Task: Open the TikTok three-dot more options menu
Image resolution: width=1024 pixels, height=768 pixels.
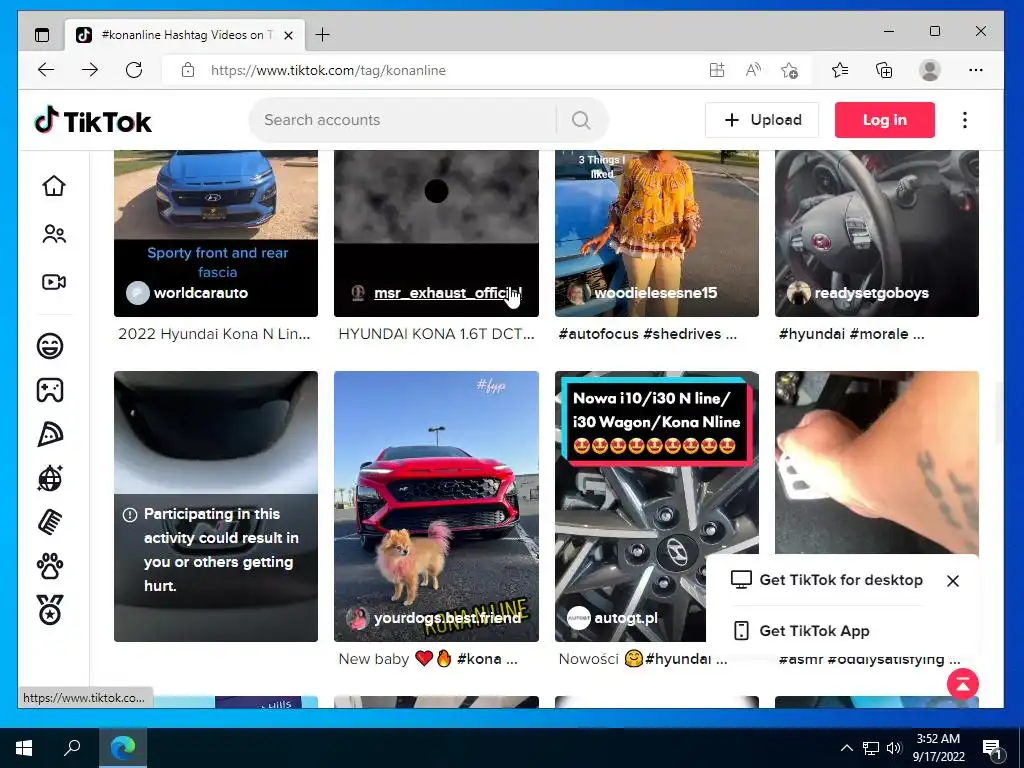Action: pyautogui.click(x=965, y=120)
